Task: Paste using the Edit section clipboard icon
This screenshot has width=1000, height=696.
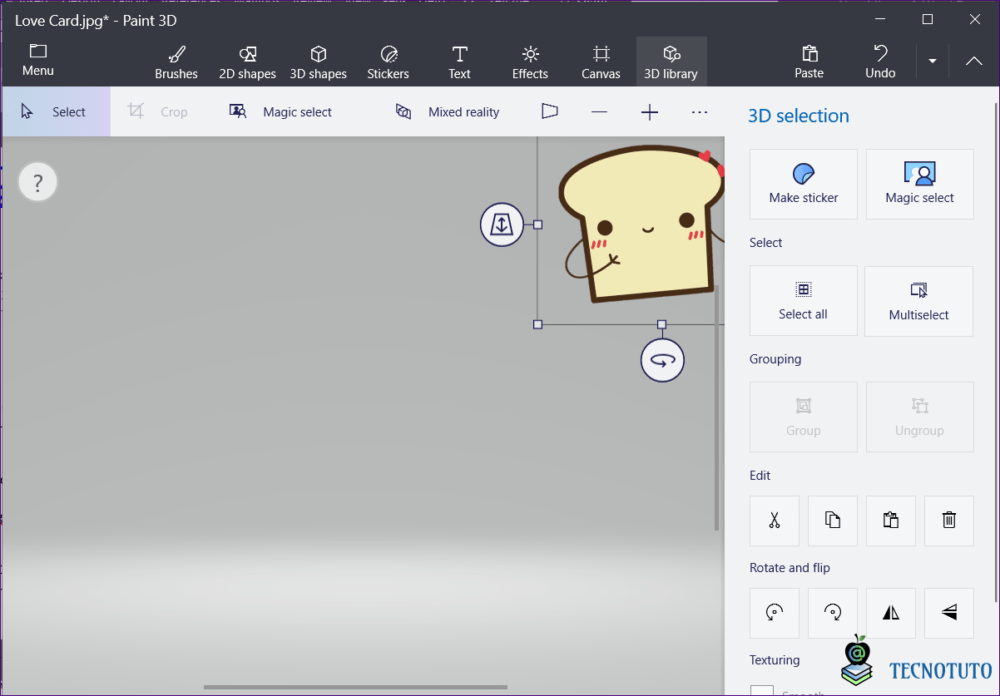Action: 891,521
